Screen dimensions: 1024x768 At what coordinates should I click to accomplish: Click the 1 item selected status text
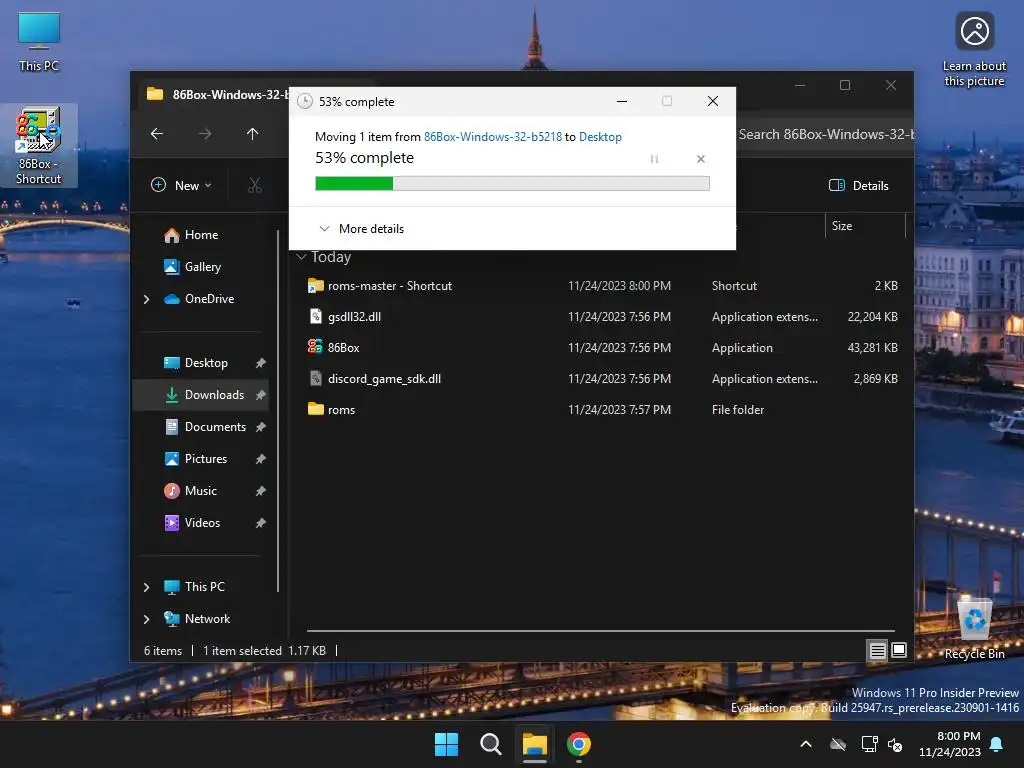click(x=242, y=651)
